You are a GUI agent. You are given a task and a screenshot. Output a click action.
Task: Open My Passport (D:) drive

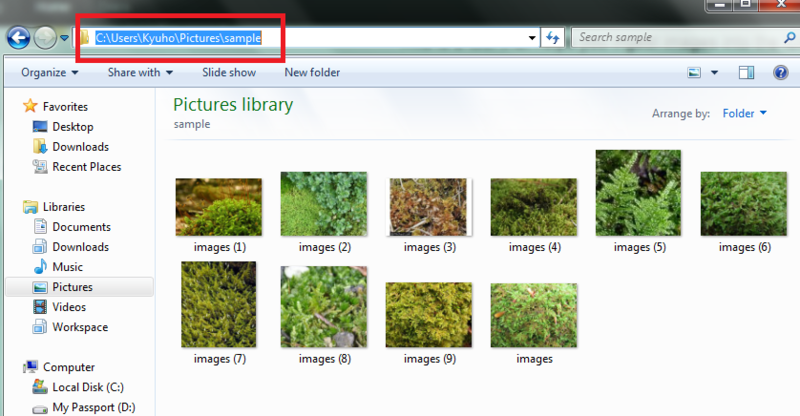click(94, 407)
